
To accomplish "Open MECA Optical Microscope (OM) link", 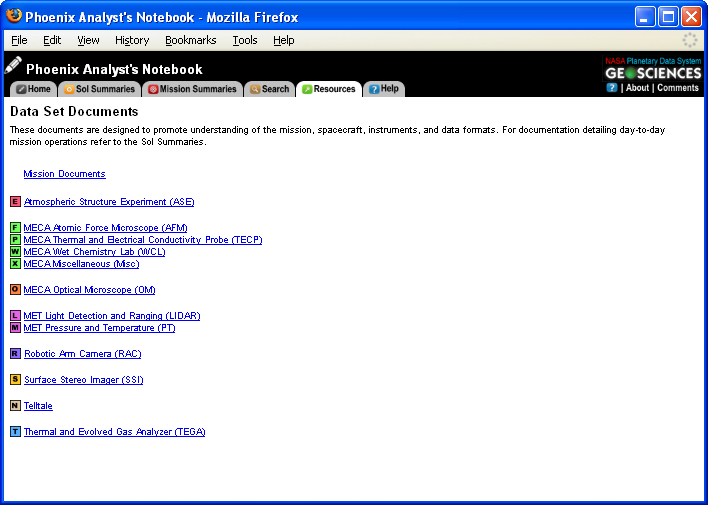I will click(x=89, y=290).
